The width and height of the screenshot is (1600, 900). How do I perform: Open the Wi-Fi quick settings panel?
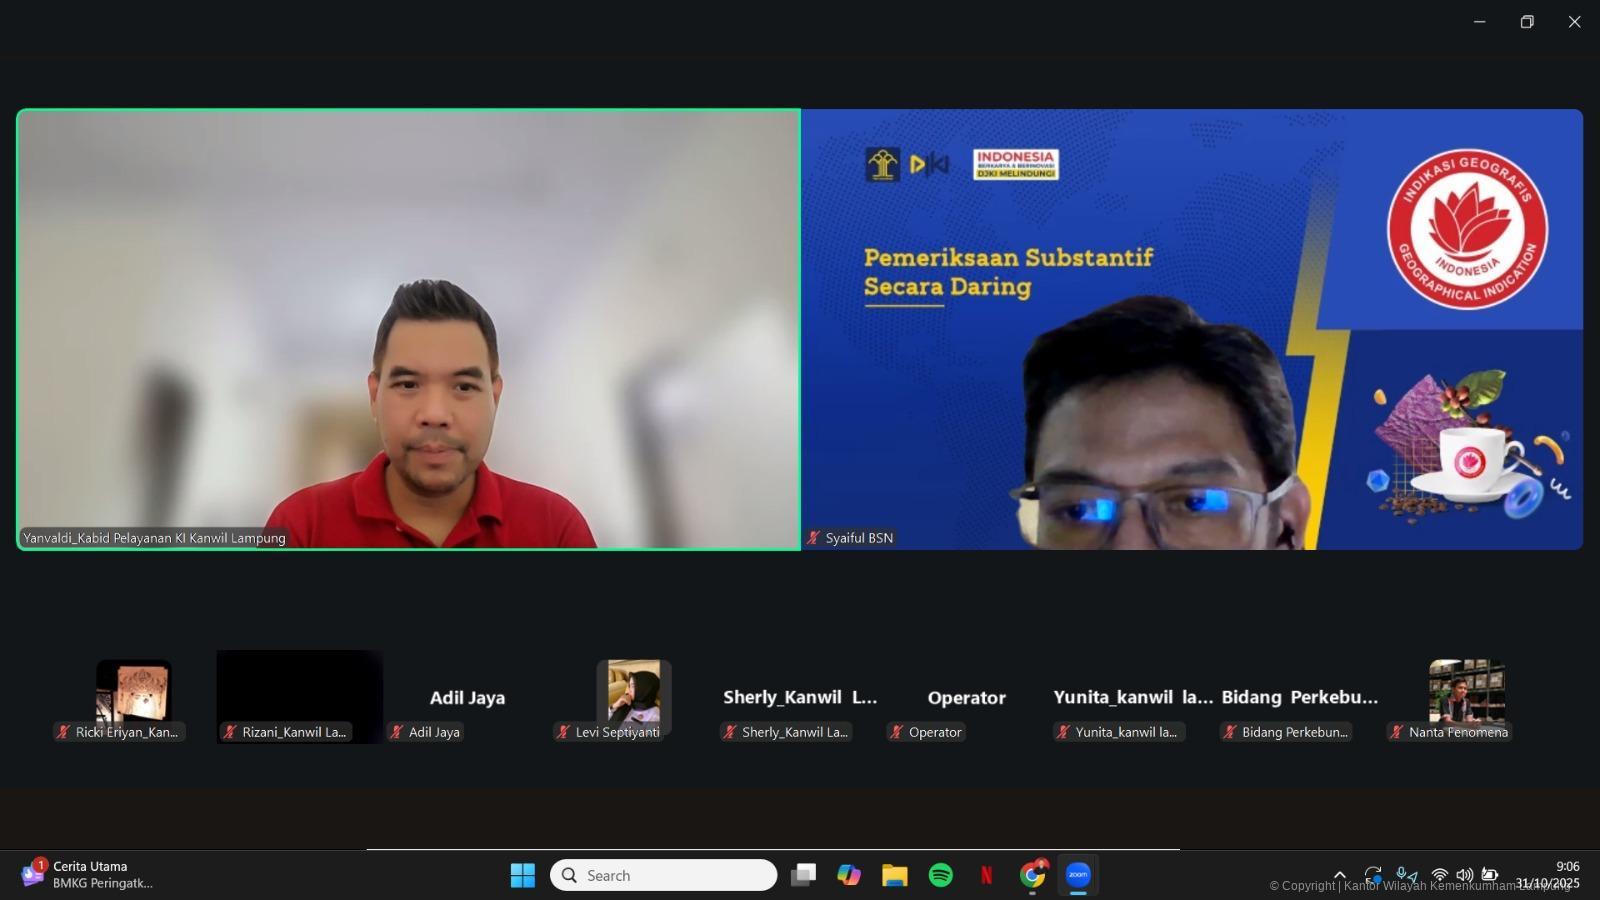click(x=1439, y=875)
